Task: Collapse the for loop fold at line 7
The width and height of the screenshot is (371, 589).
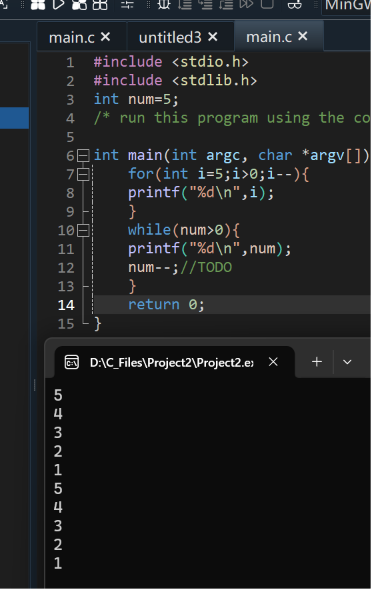Action: [83, 174]
